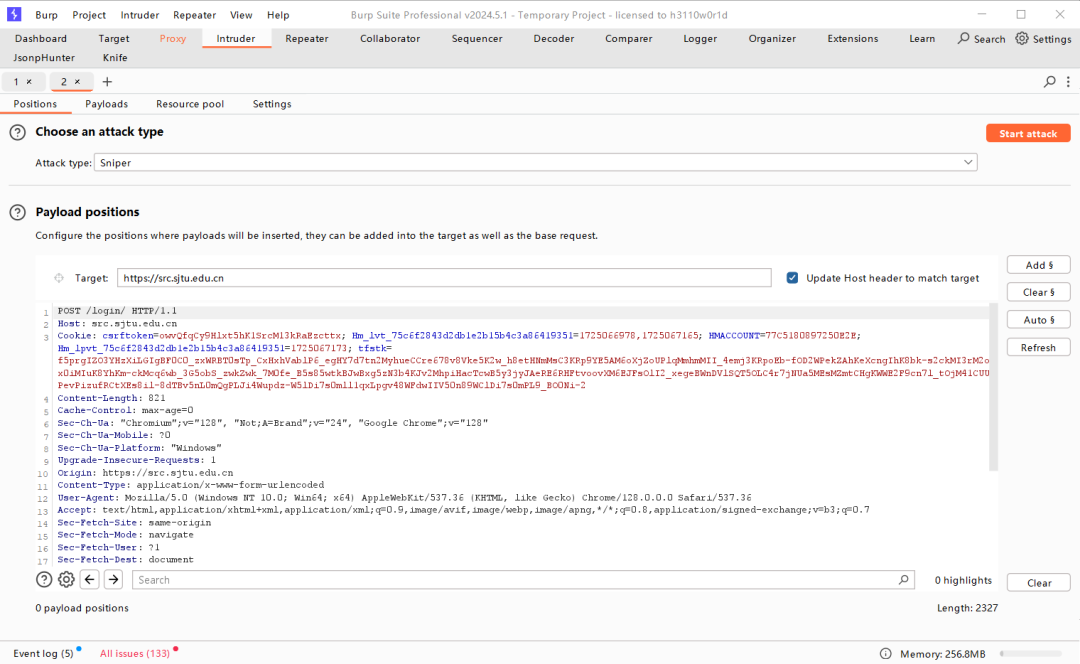Image resolution: width=1080 pixels, height=664 pixels.
Task: Switch to the Extensions tab
Action: (853, 39)
